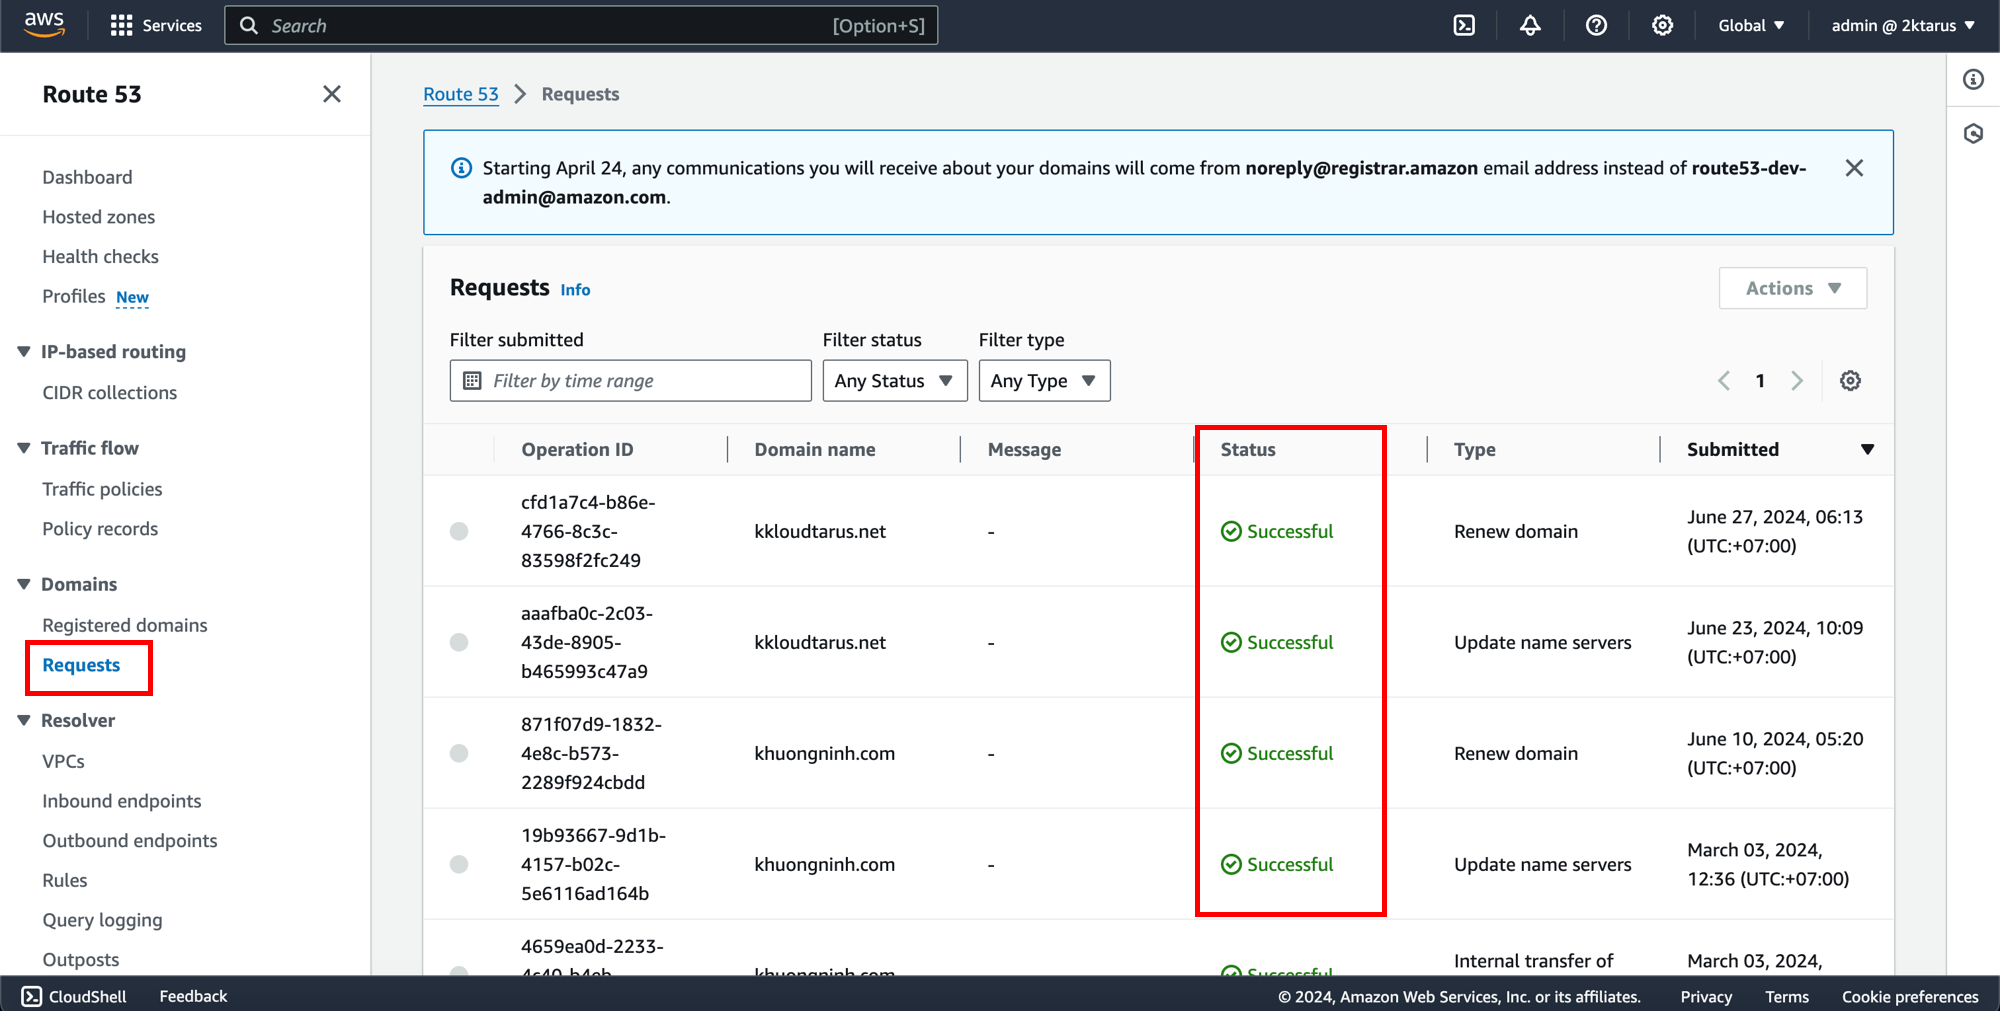Launch CloudShell from the top bar icon
2000x1011 pixels.
1464,25
